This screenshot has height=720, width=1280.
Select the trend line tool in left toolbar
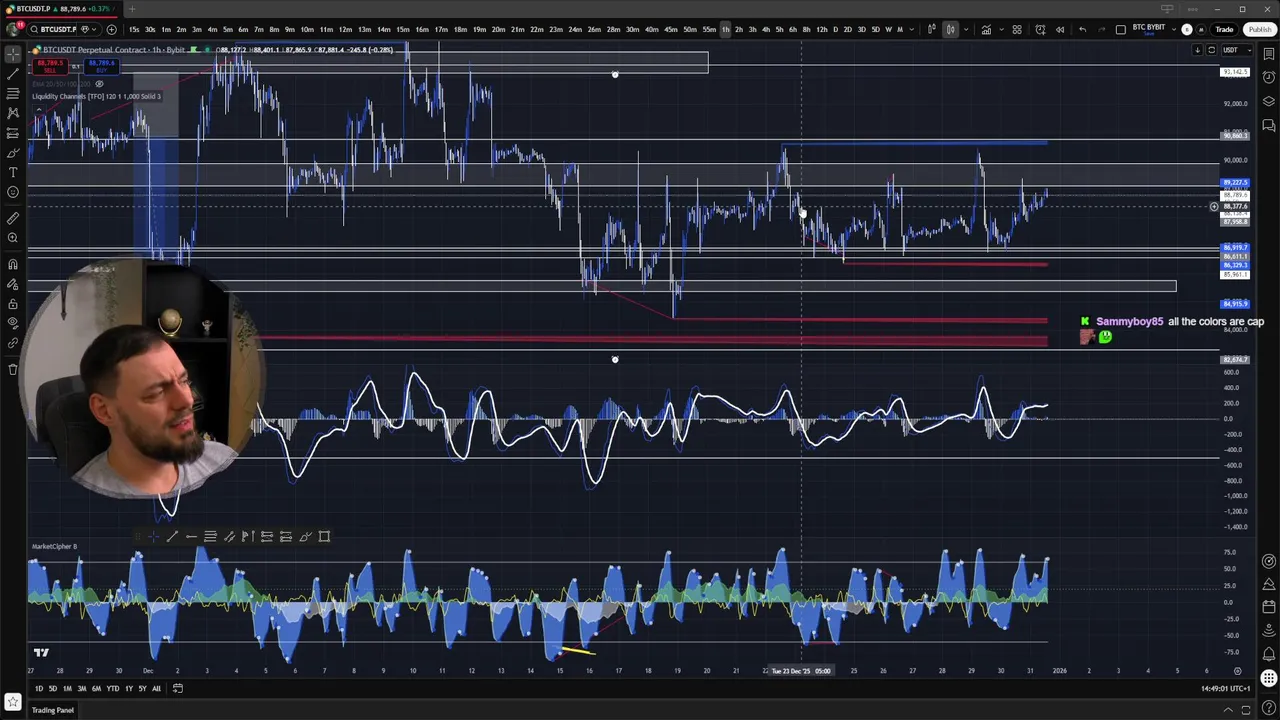click(13, 74)
